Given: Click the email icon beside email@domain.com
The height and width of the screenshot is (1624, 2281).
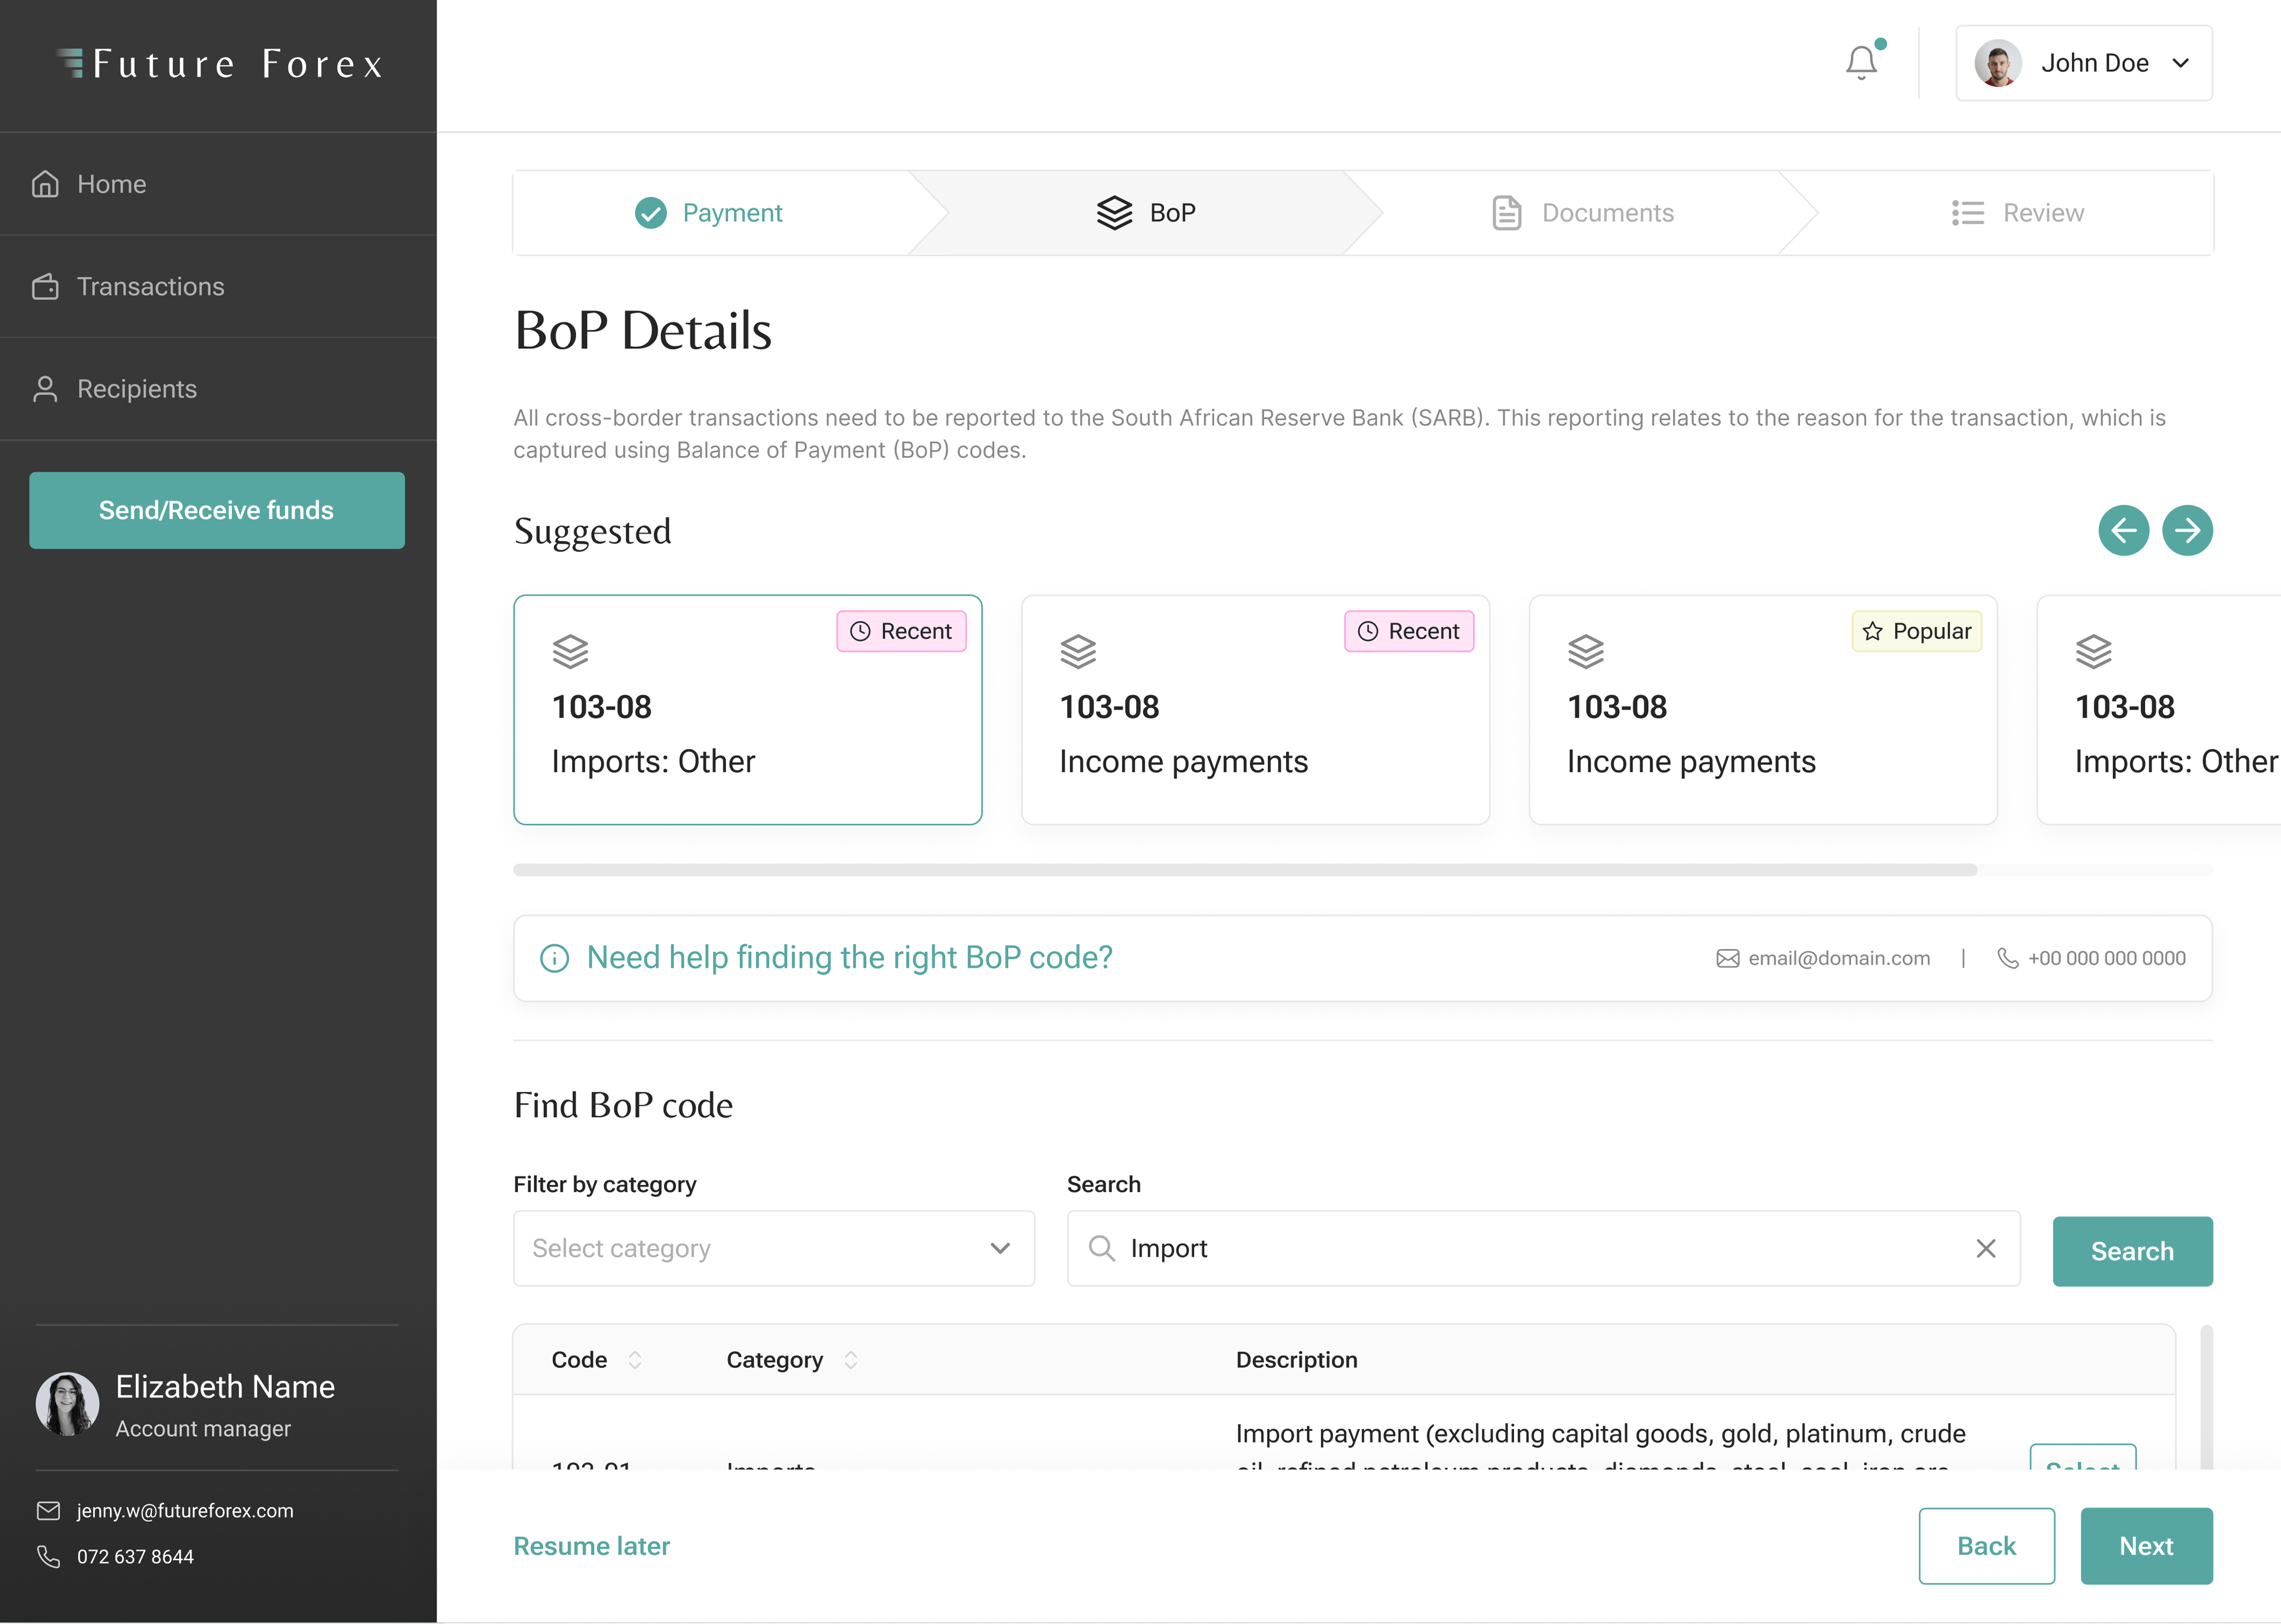Looking at the screenshot, I should coord(1727,958).
